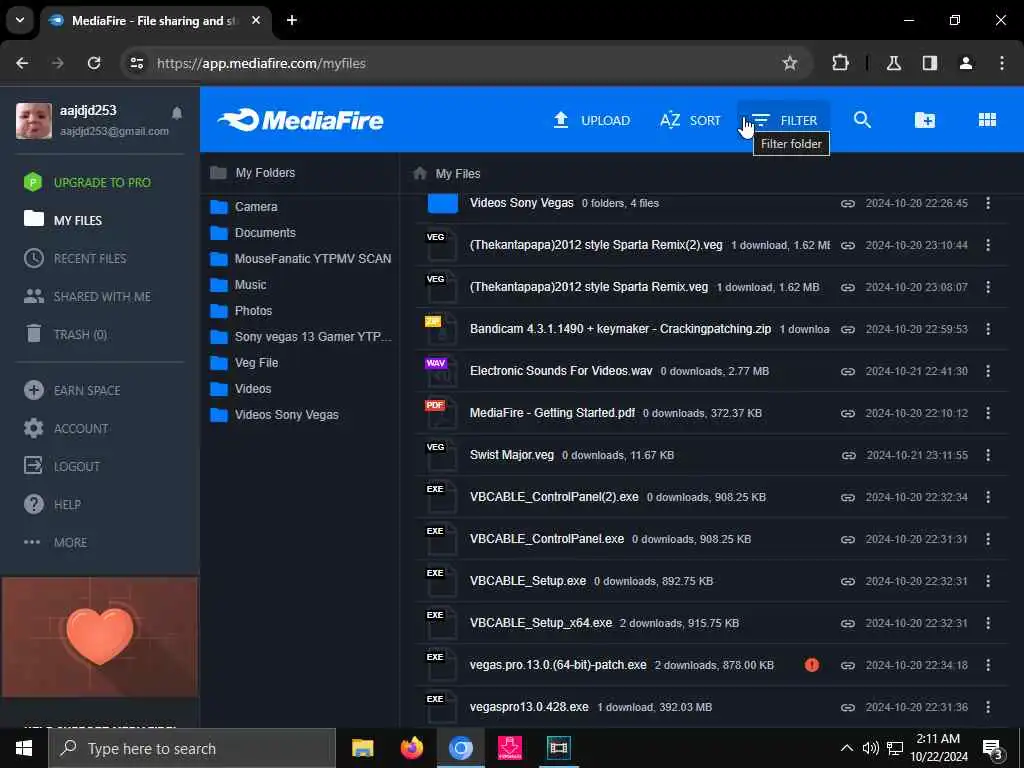Open options menu for Swist Major.veg

click(987, 455)
